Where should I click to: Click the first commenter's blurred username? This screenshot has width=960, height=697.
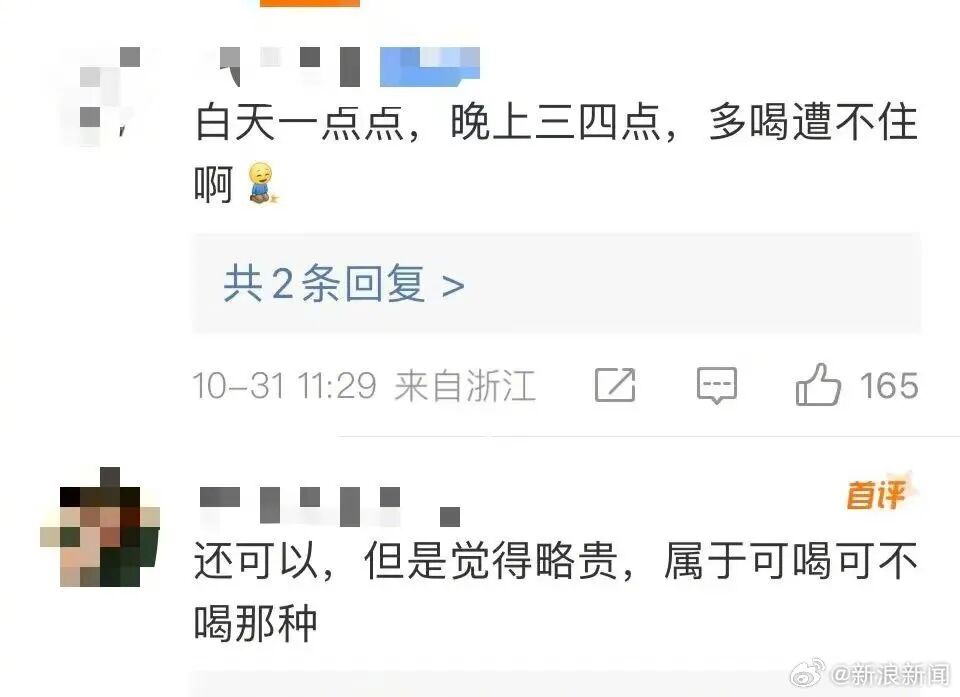[x=289, y=66]
